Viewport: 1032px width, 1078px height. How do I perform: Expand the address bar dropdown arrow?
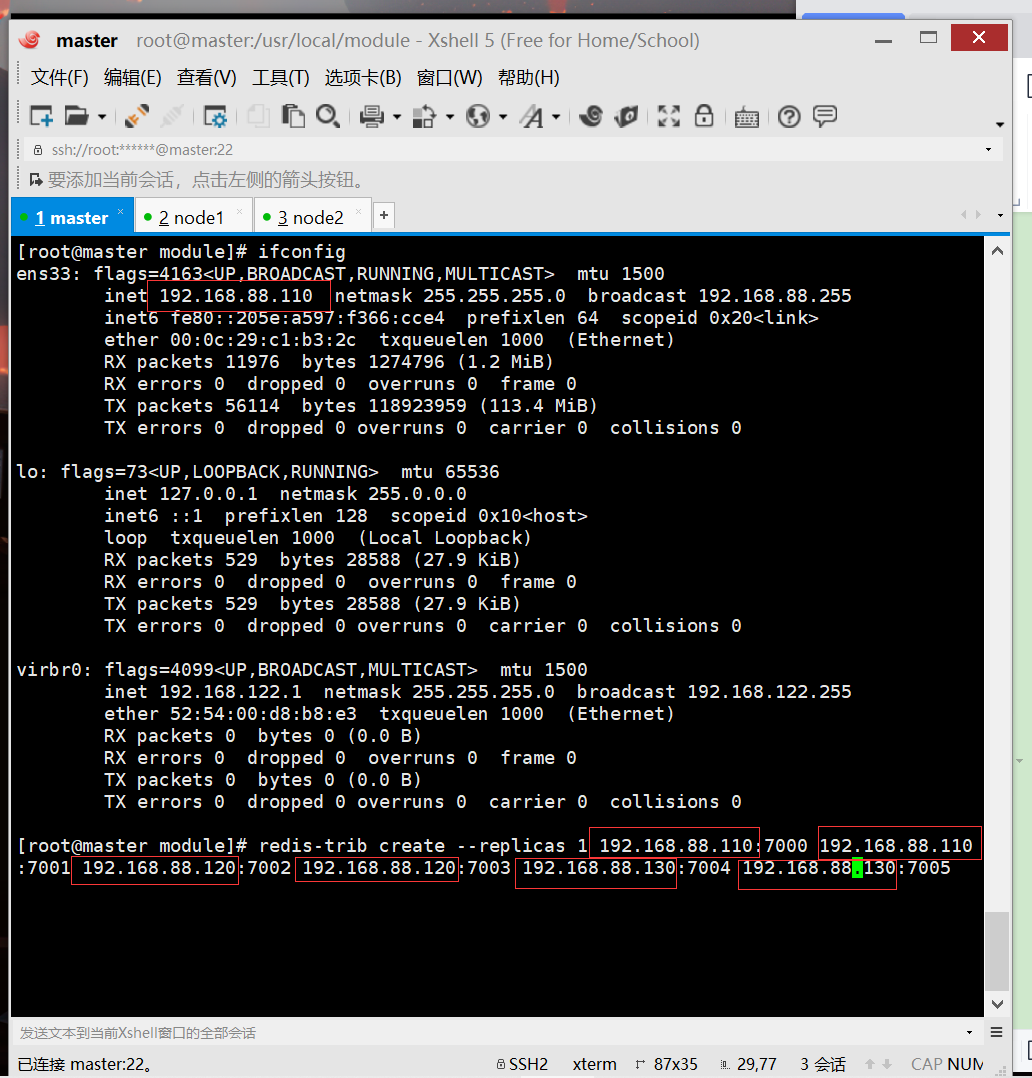989,150
